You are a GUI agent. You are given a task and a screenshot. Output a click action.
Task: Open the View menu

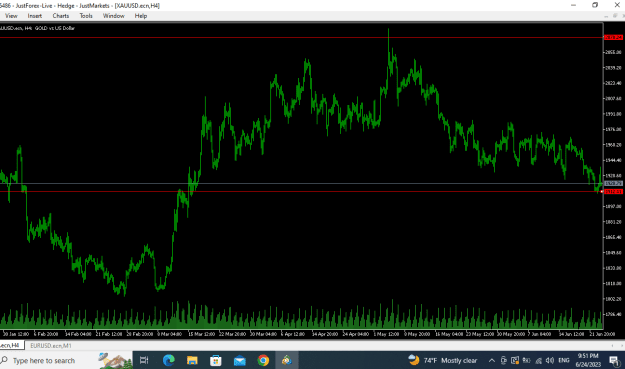[11, 16]
